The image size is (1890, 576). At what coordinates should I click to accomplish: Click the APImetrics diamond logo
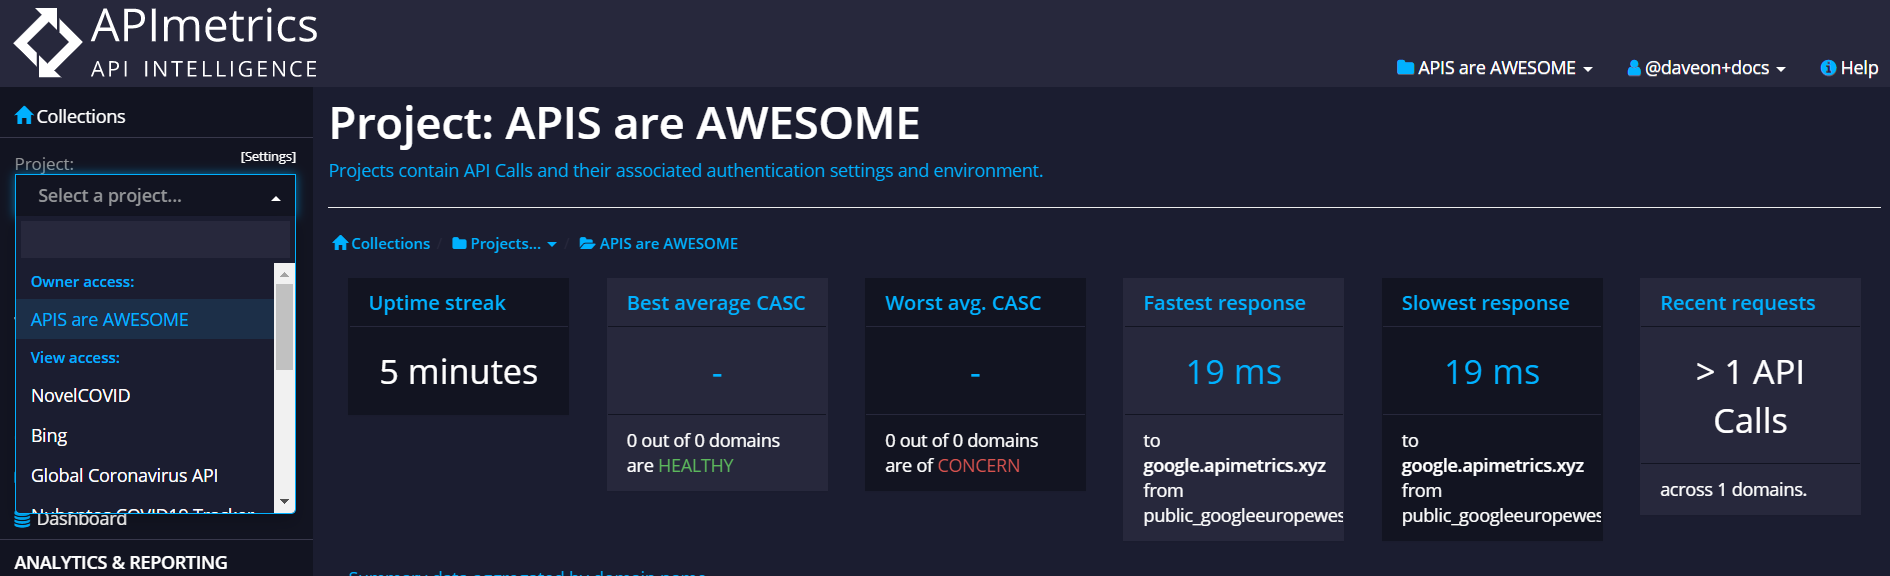tap(47, 42)
